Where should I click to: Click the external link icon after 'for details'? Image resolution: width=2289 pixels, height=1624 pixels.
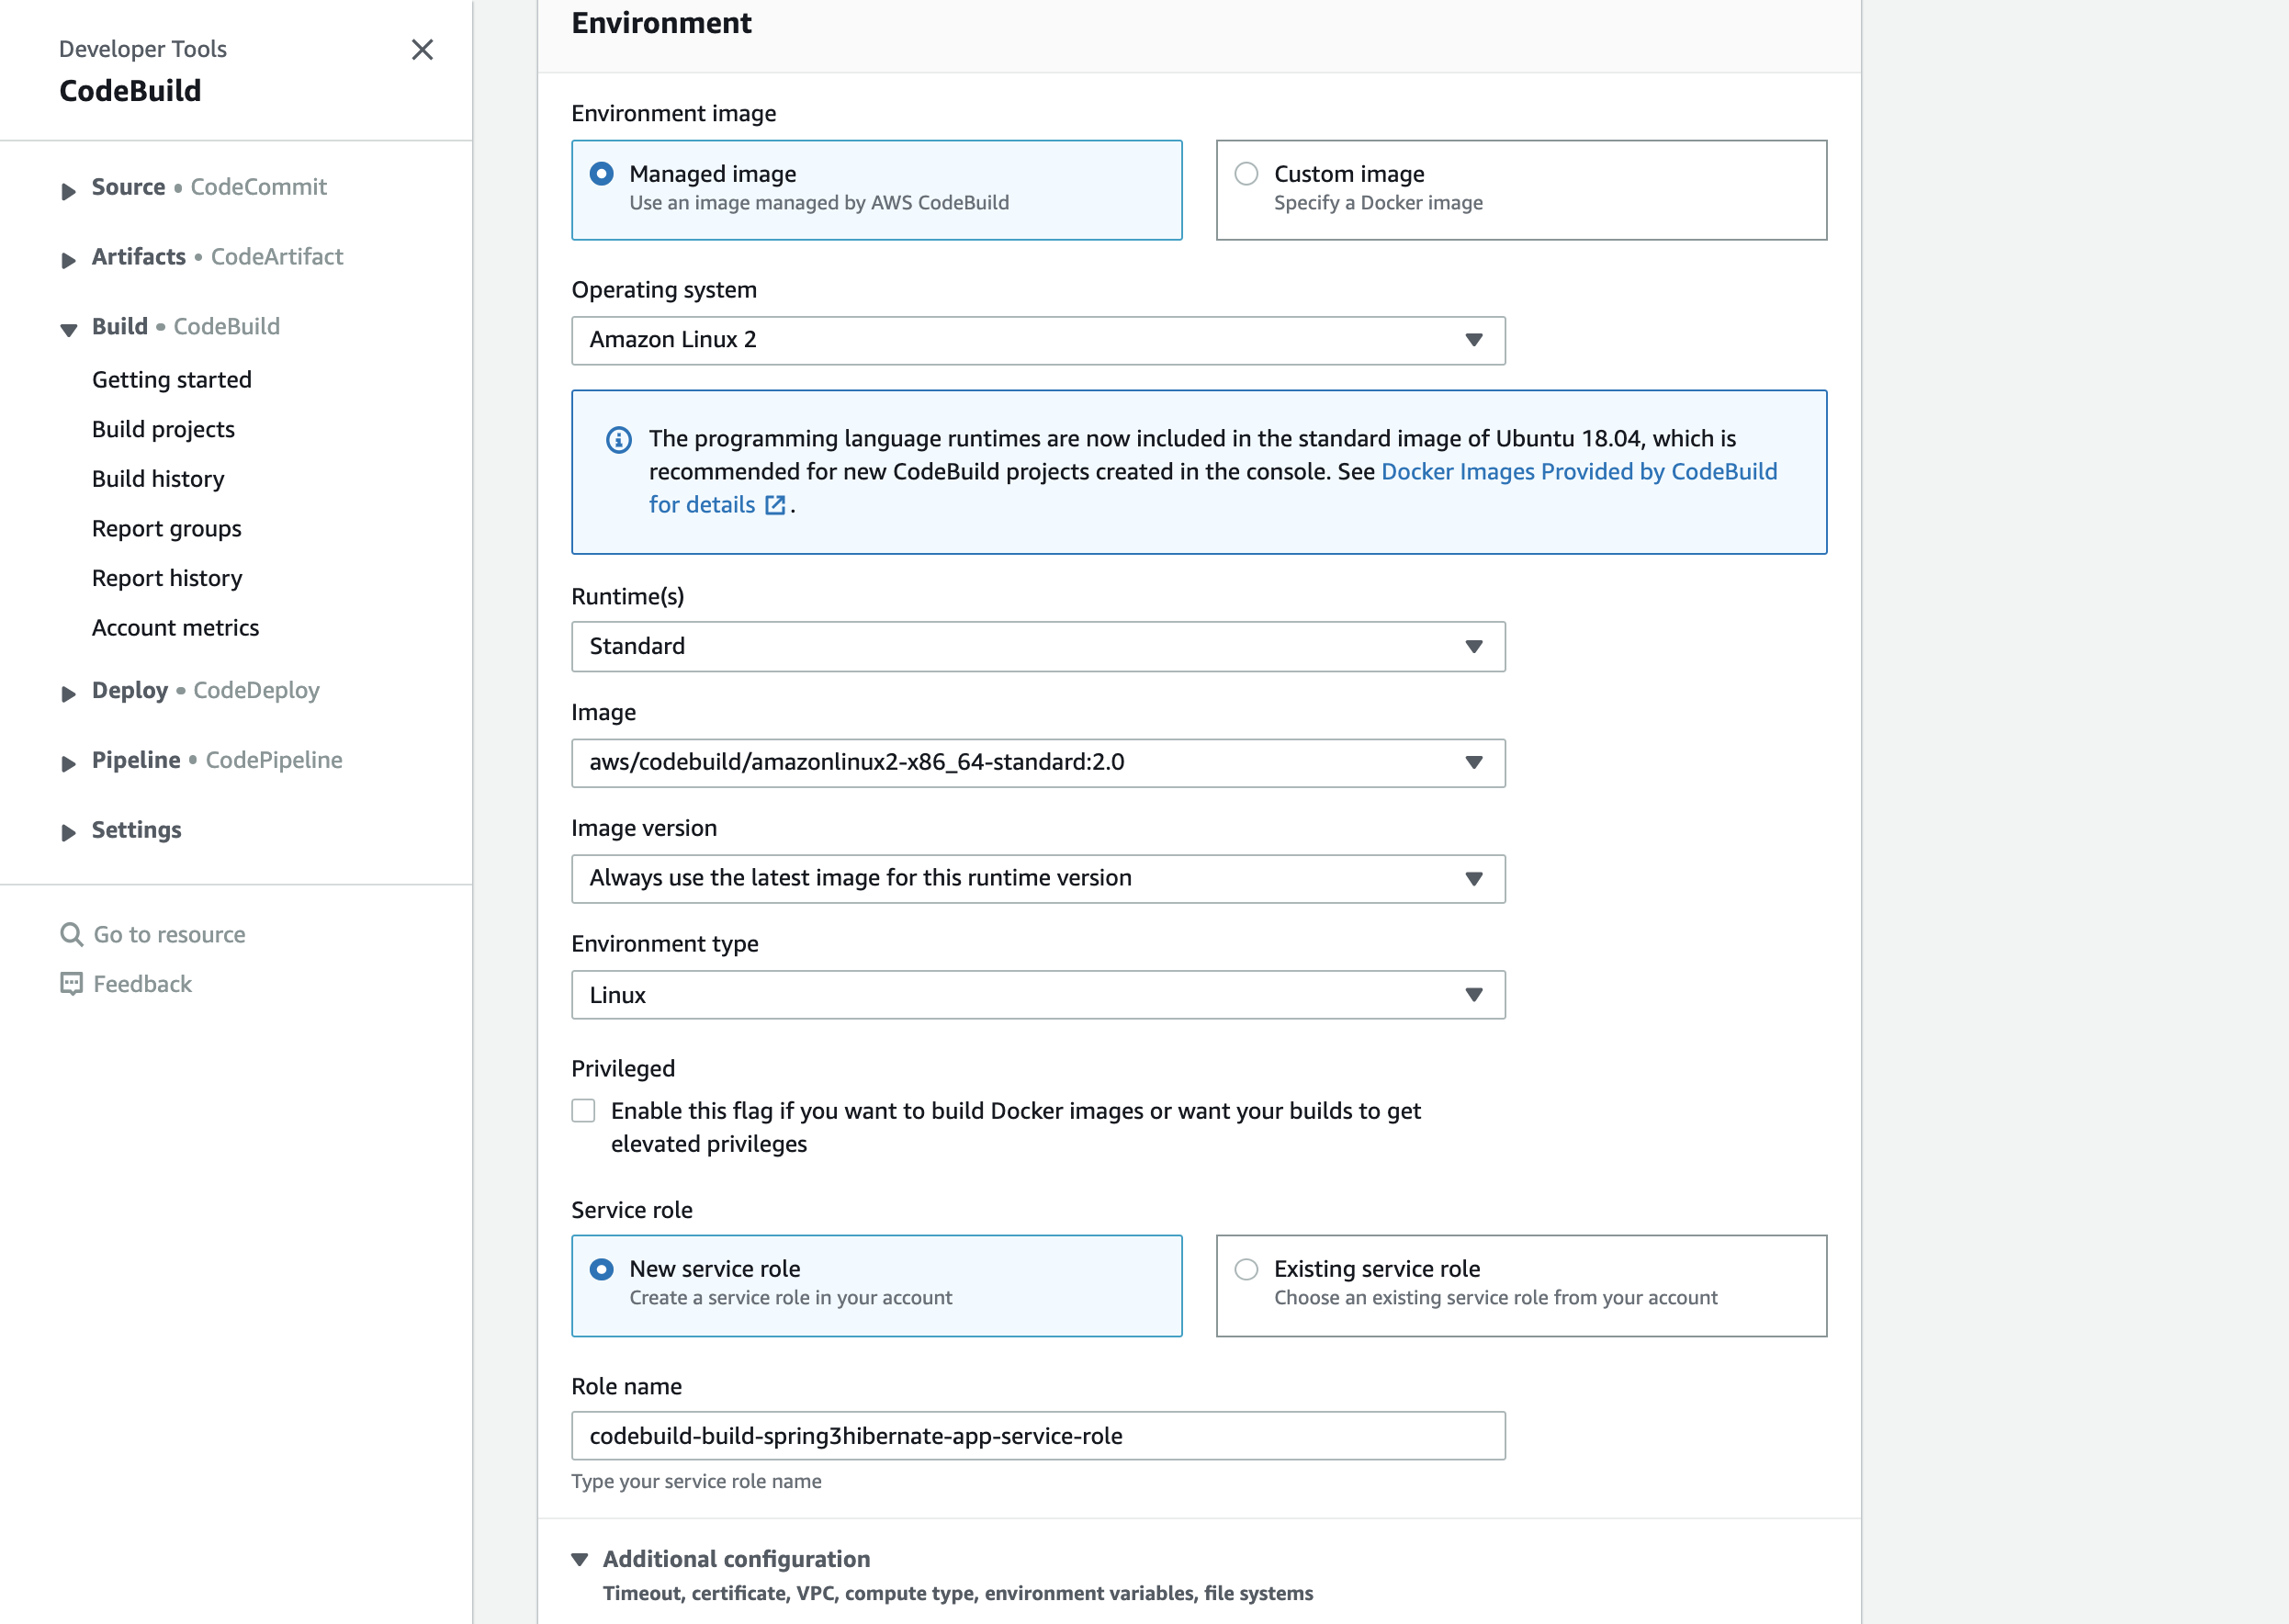[x=775, y=505]
